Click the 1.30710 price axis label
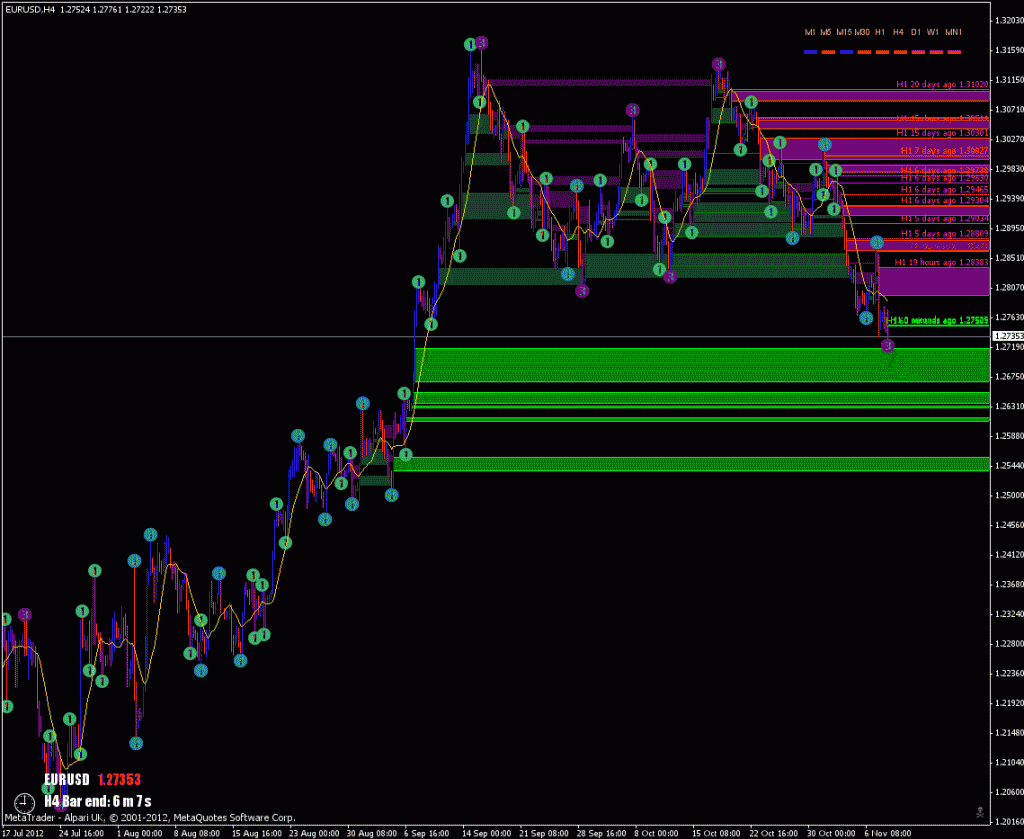Image resolution: width=1024 pixels, height=839 pixels. tap(1008, 109)
